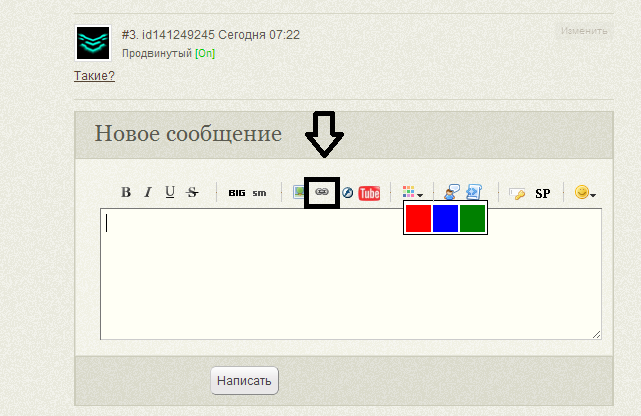
Task: Insert a hyperlink using chain icon
Action: tap(322, 192)
